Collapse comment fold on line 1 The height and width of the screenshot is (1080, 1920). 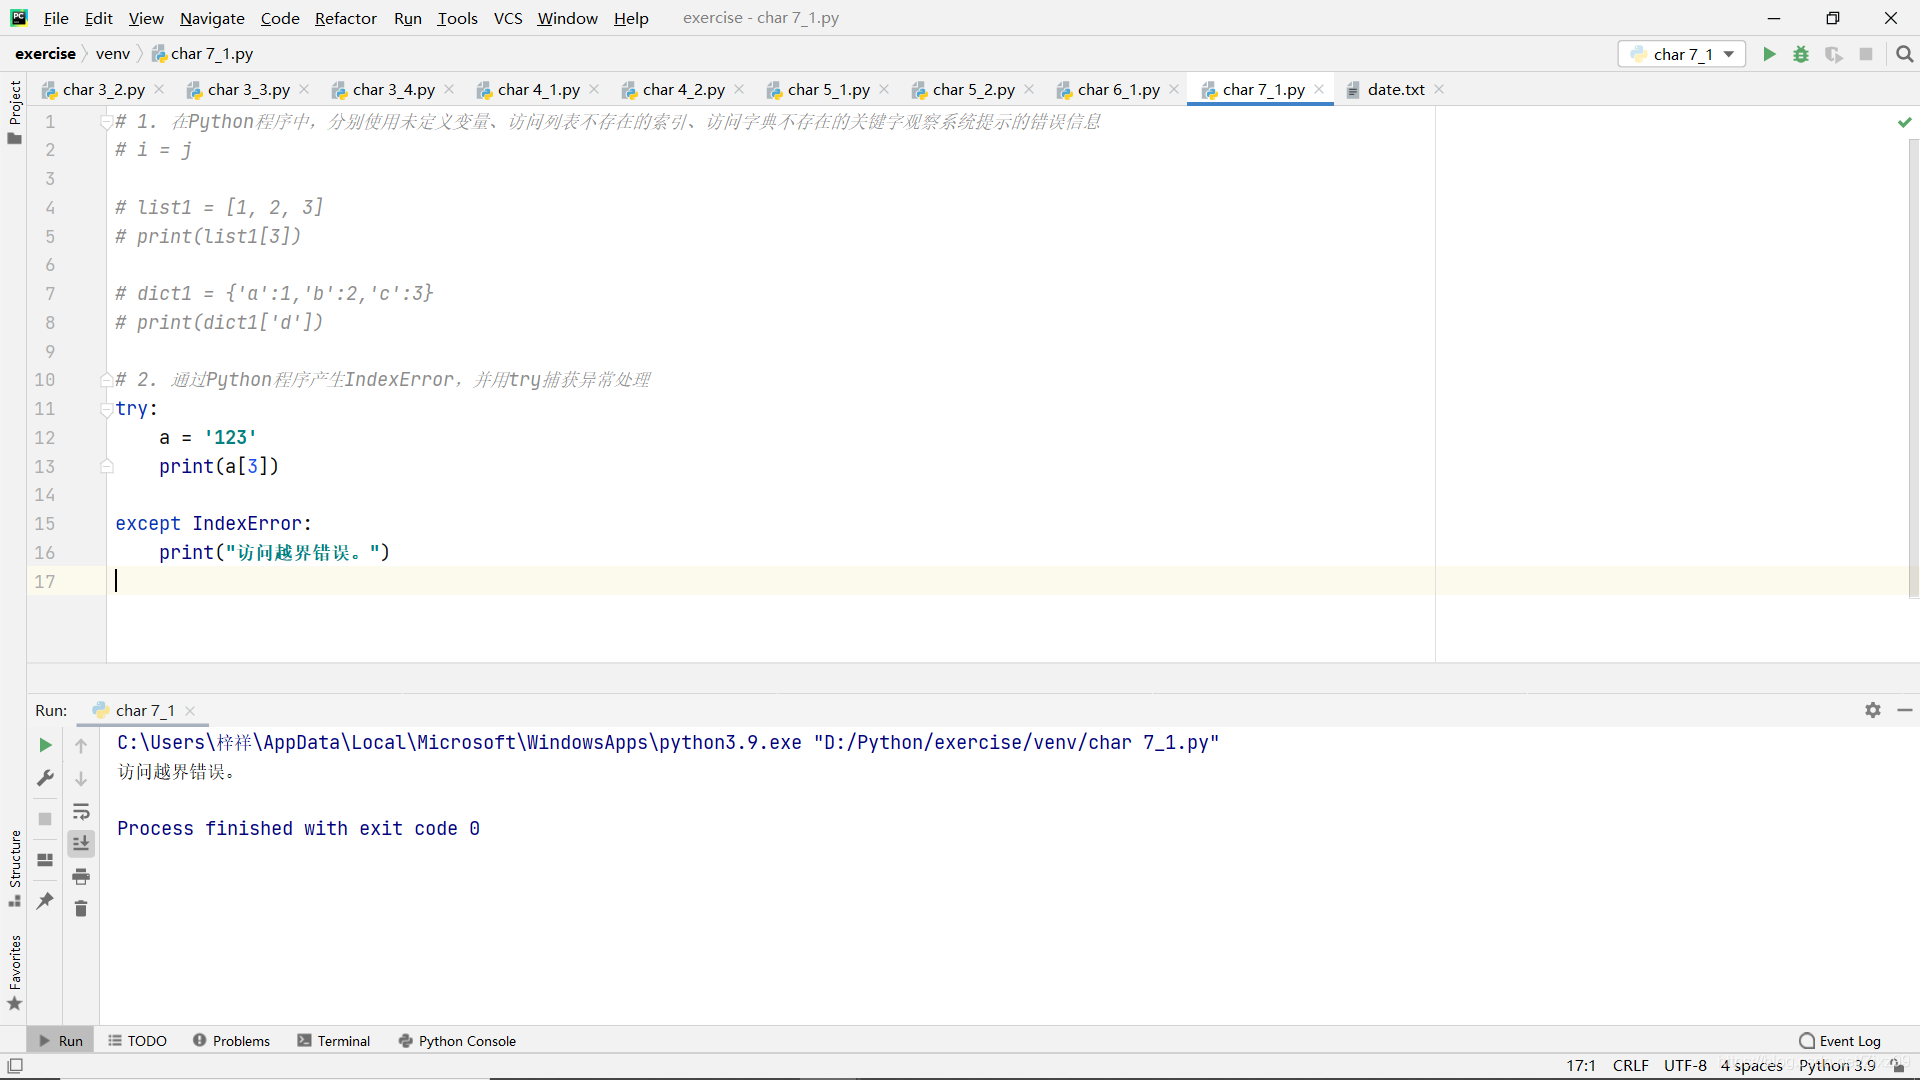pos(106,122)
